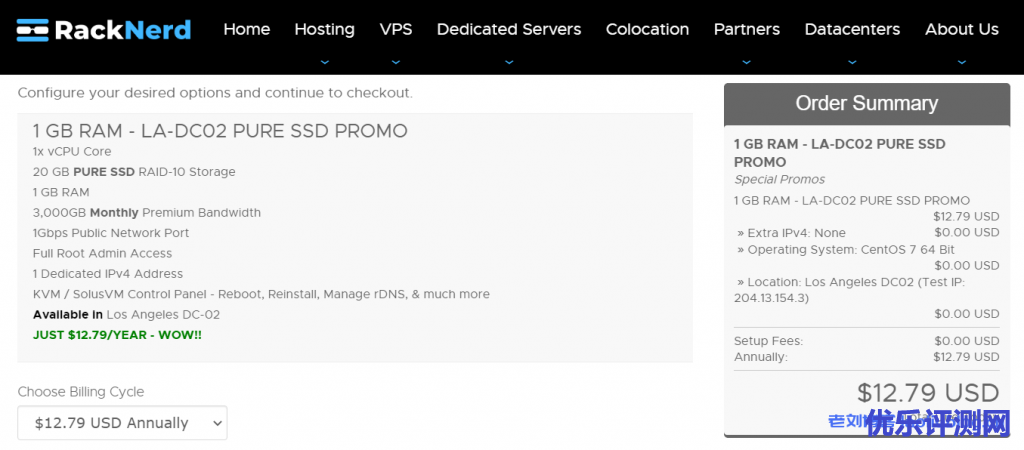1024x450 pixels.
Task: Open the Home page link
Action: click(x=246, y=29)
